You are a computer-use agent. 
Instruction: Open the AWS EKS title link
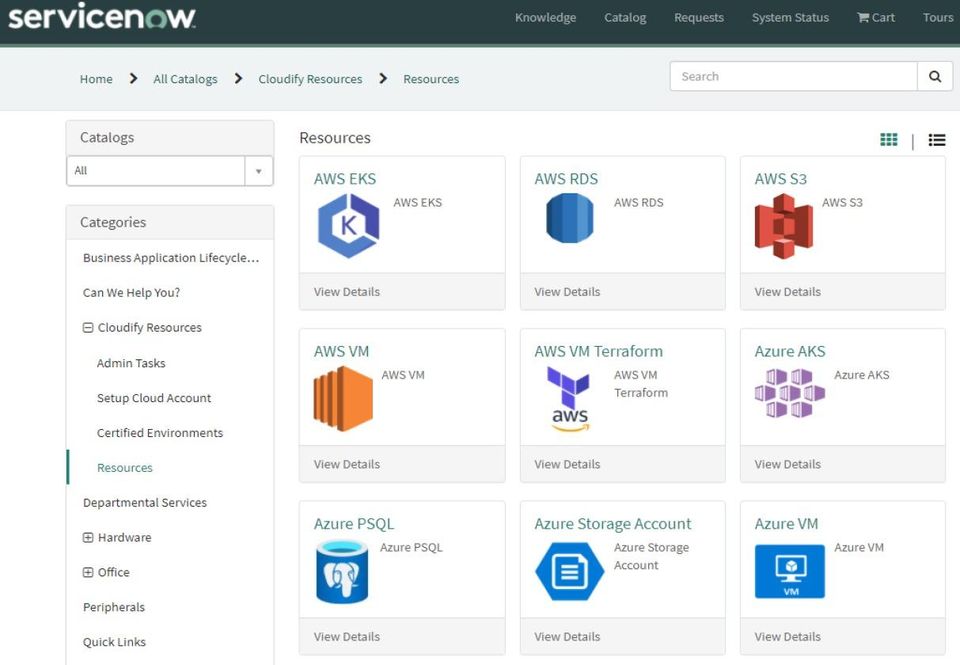pos(345,179)
